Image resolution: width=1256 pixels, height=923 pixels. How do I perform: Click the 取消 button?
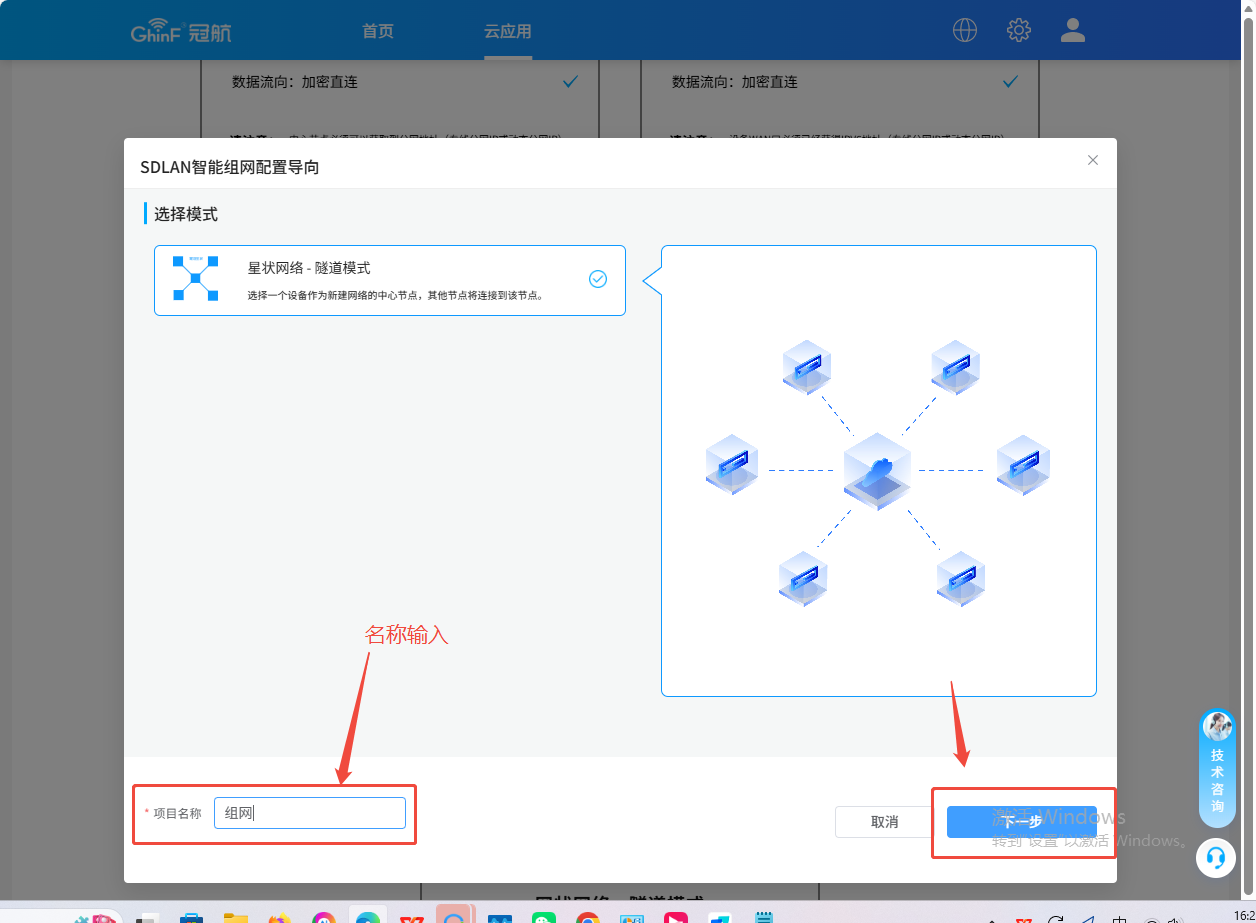pyautogui.click(x=884, y=822)
